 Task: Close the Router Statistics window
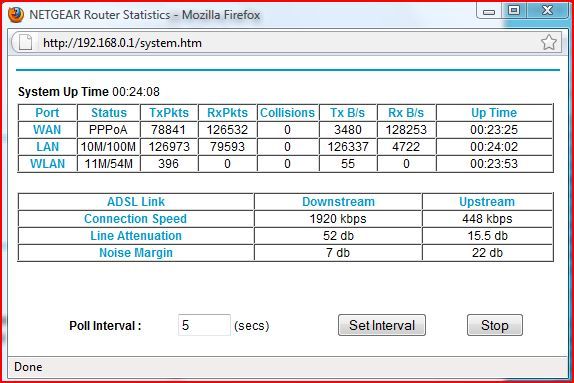coord(547,11)
